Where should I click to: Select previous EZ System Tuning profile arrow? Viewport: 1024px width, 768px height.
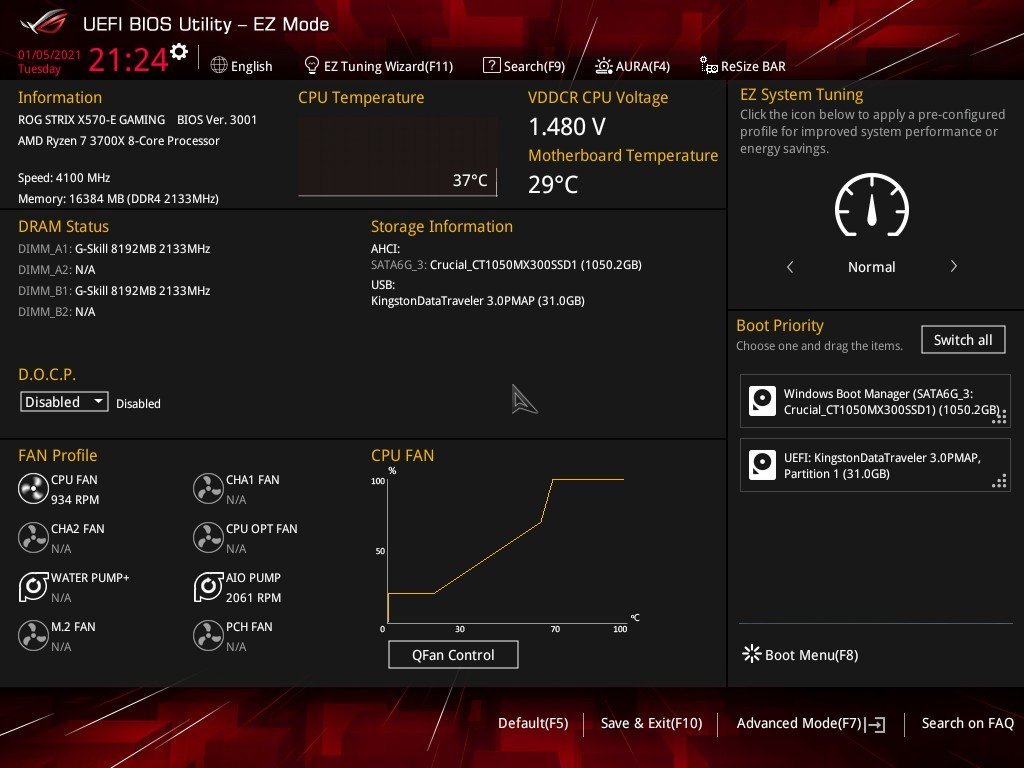[x=790, y=266]
